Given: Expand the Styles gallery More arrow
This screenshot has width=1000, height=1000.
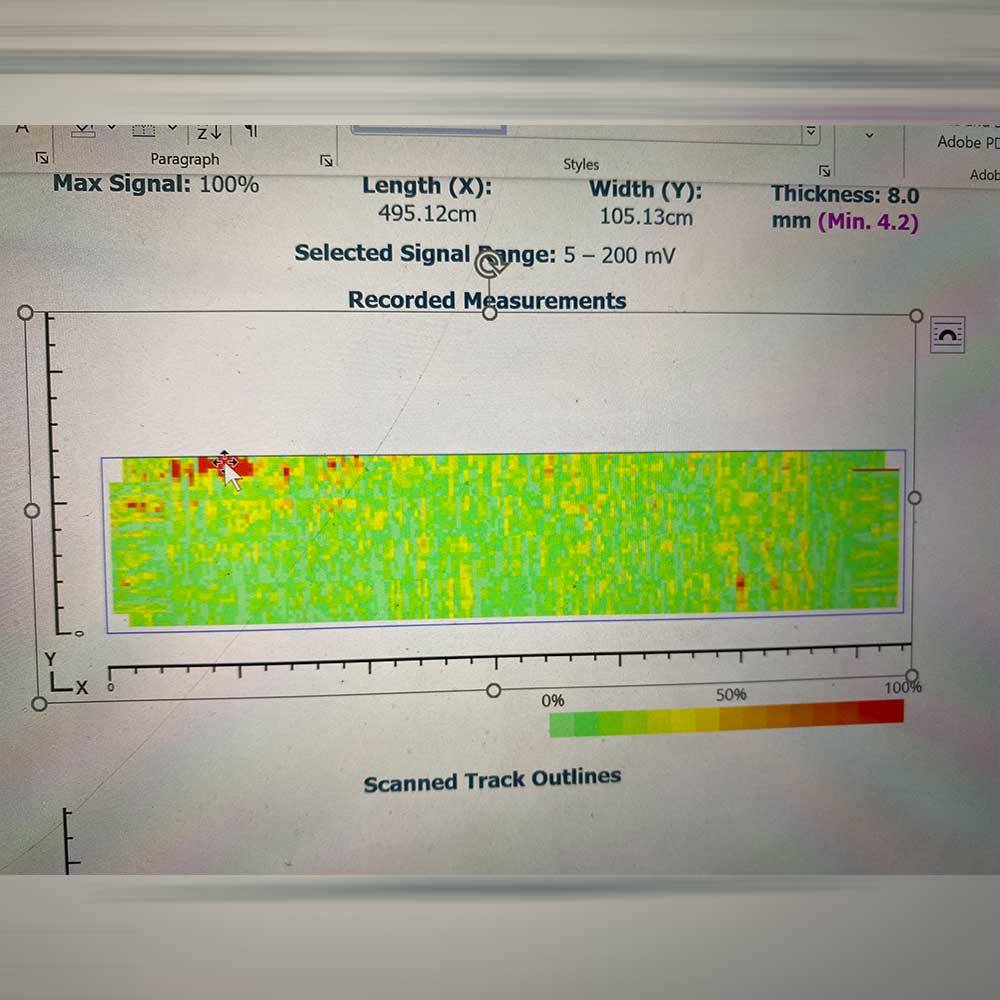Looking at the screenshot, I should click(x=811, y=132).
